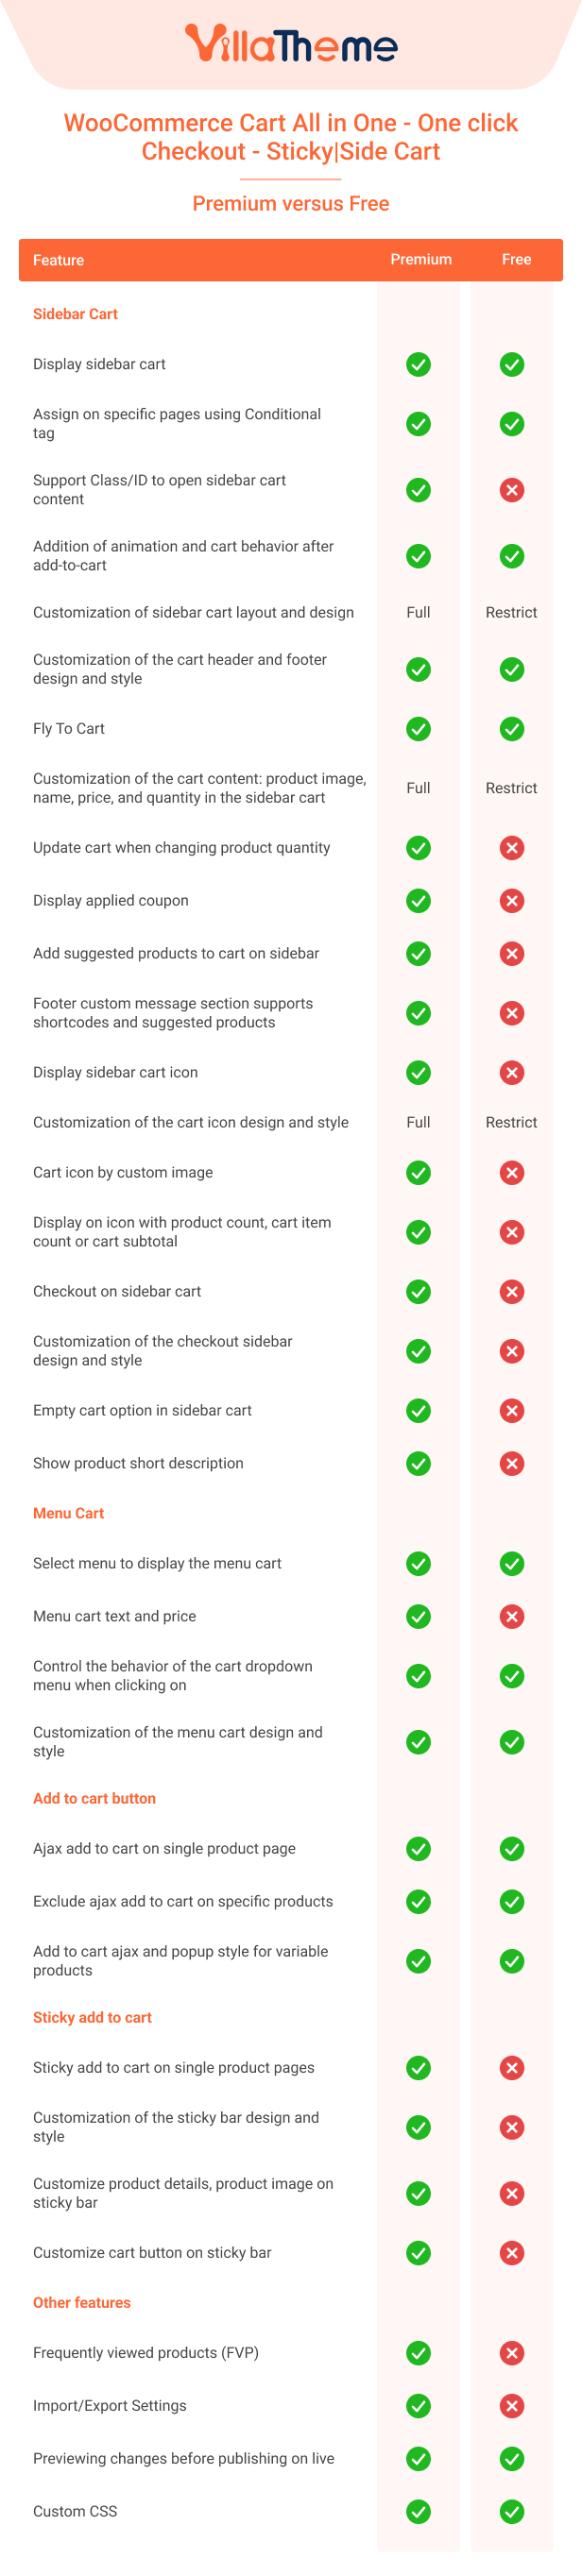Click Free red cross for Menu cart text and price
This screenshot has height=2576, width=582.
coord(511,1617)
